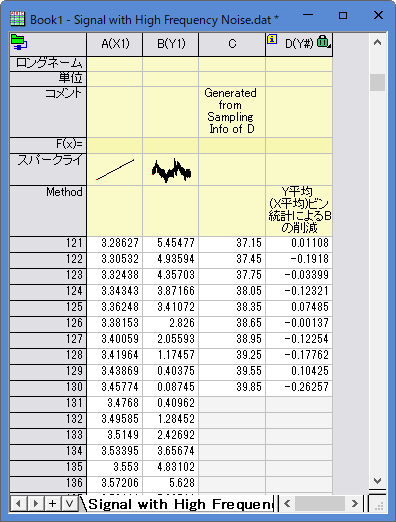Click cell value 0.01108

click(299, 244)
